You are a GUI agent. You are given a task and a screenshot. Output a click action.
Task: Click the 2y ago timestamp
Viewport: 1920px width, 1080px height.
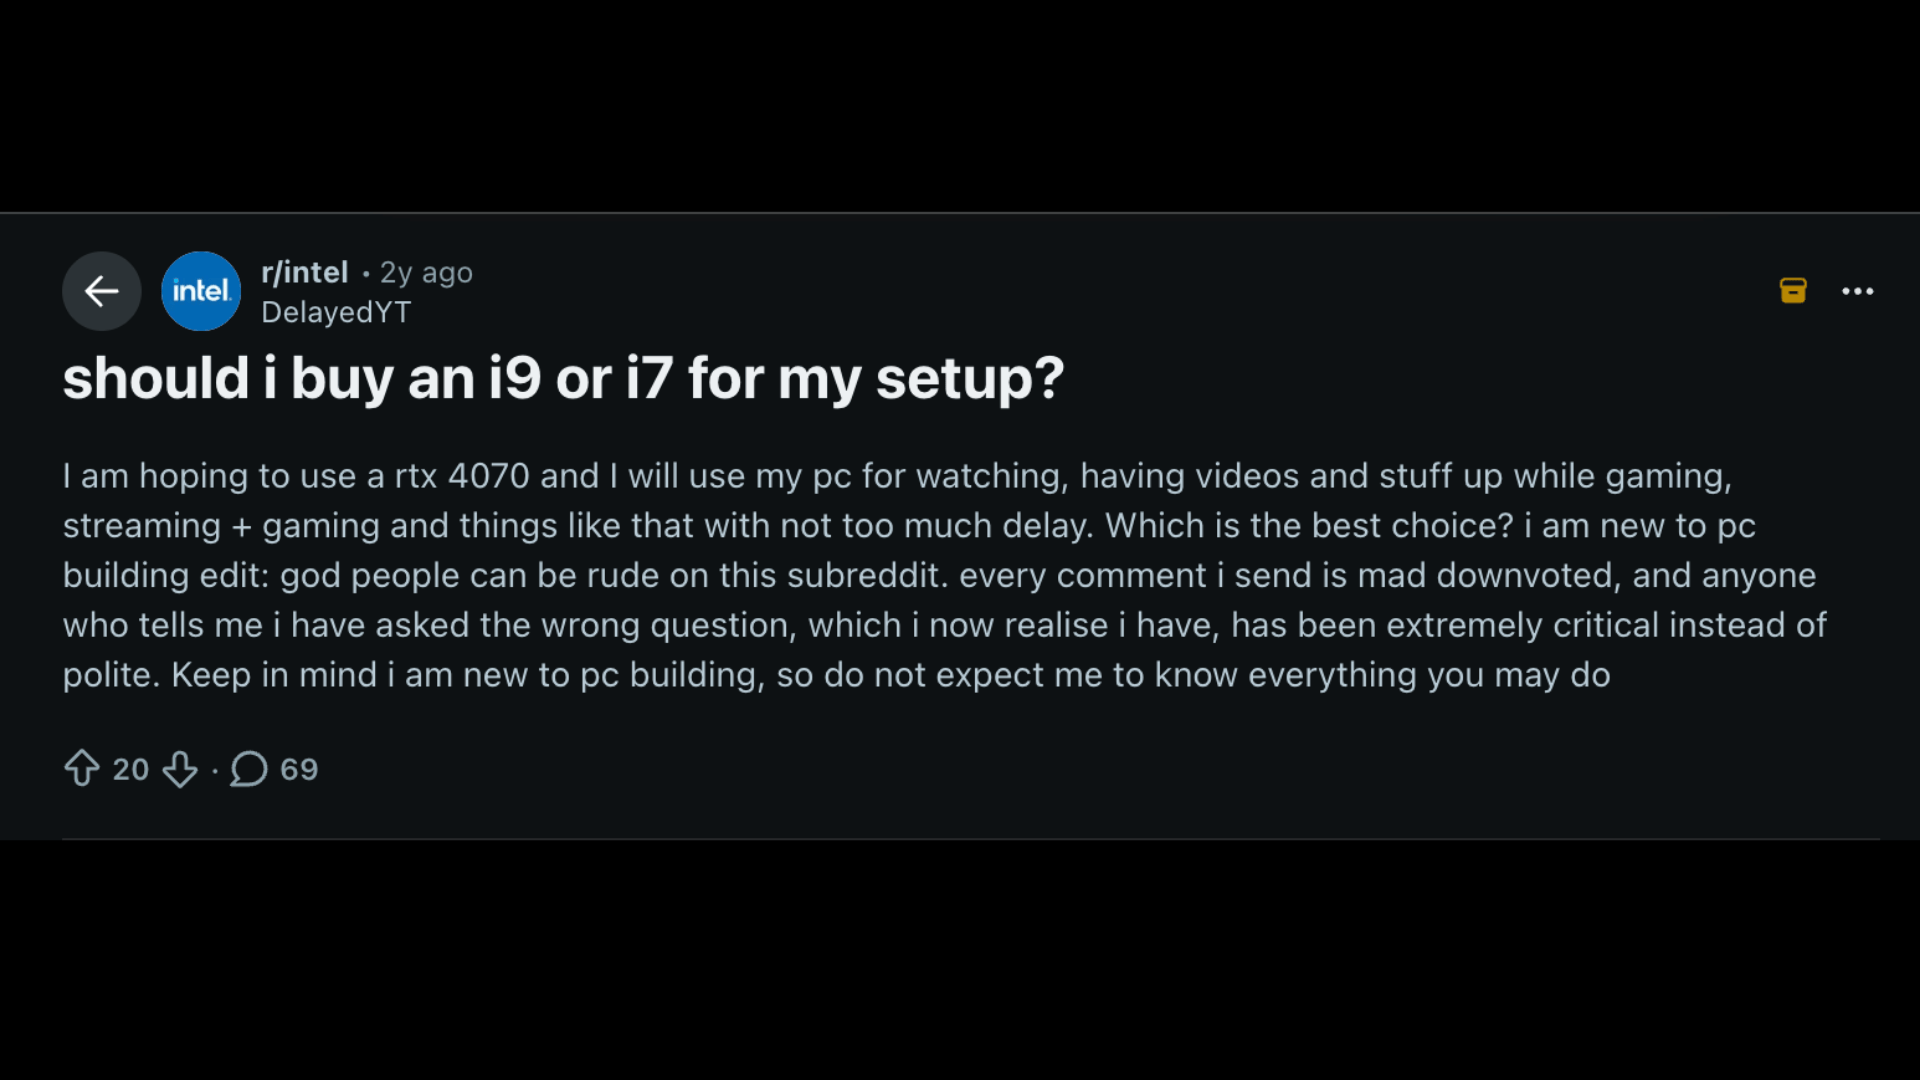[424, 272]
